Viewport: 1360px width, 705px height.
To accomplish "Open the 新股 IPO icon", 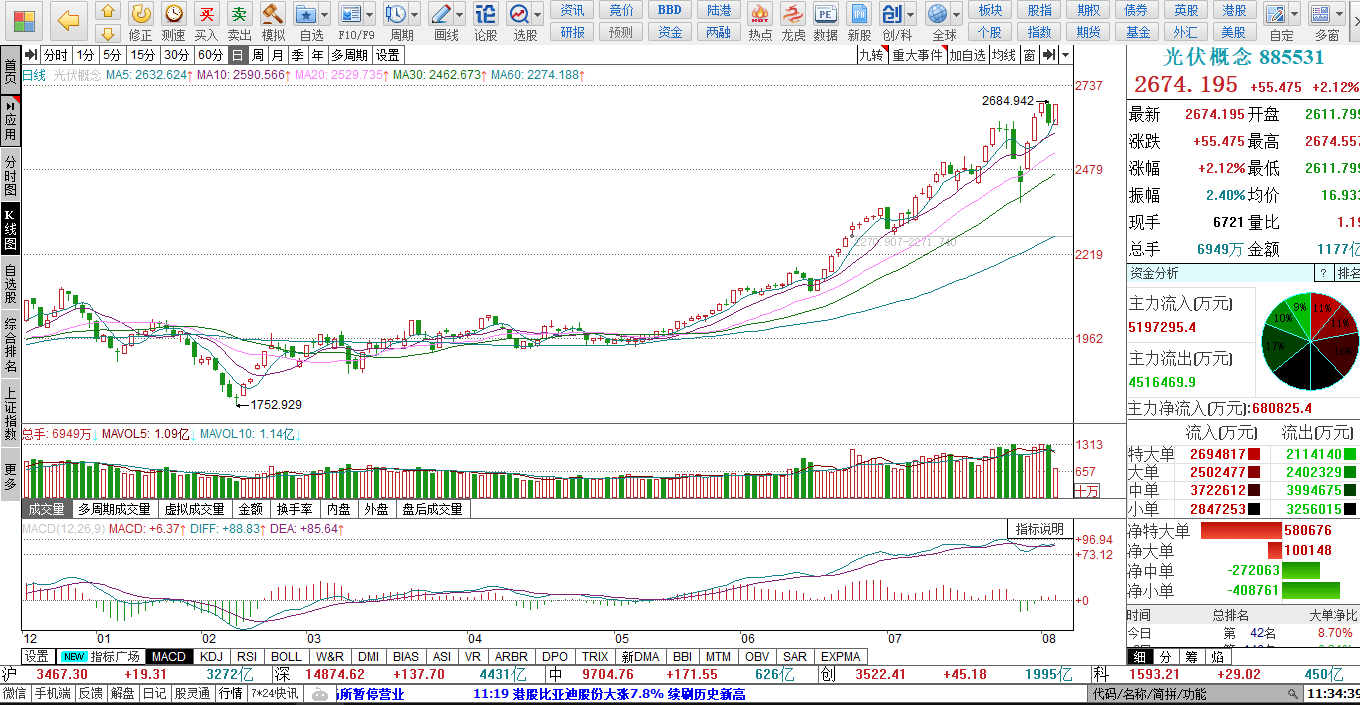I will point(858,14).
